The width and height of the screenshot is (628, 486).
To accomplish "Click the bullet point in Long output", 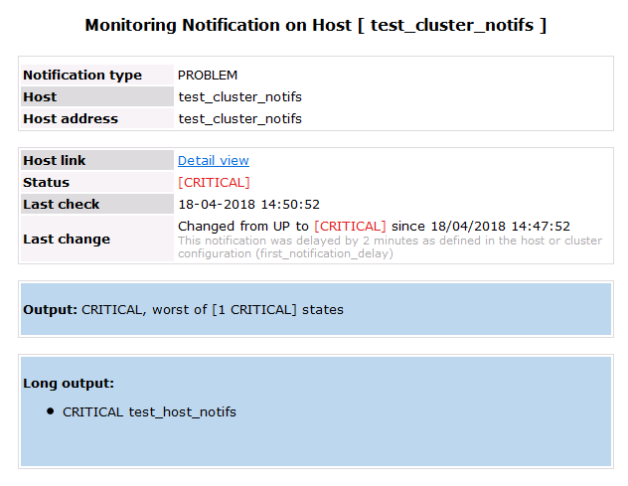I will pyautogui.click(x=50, y=411).
